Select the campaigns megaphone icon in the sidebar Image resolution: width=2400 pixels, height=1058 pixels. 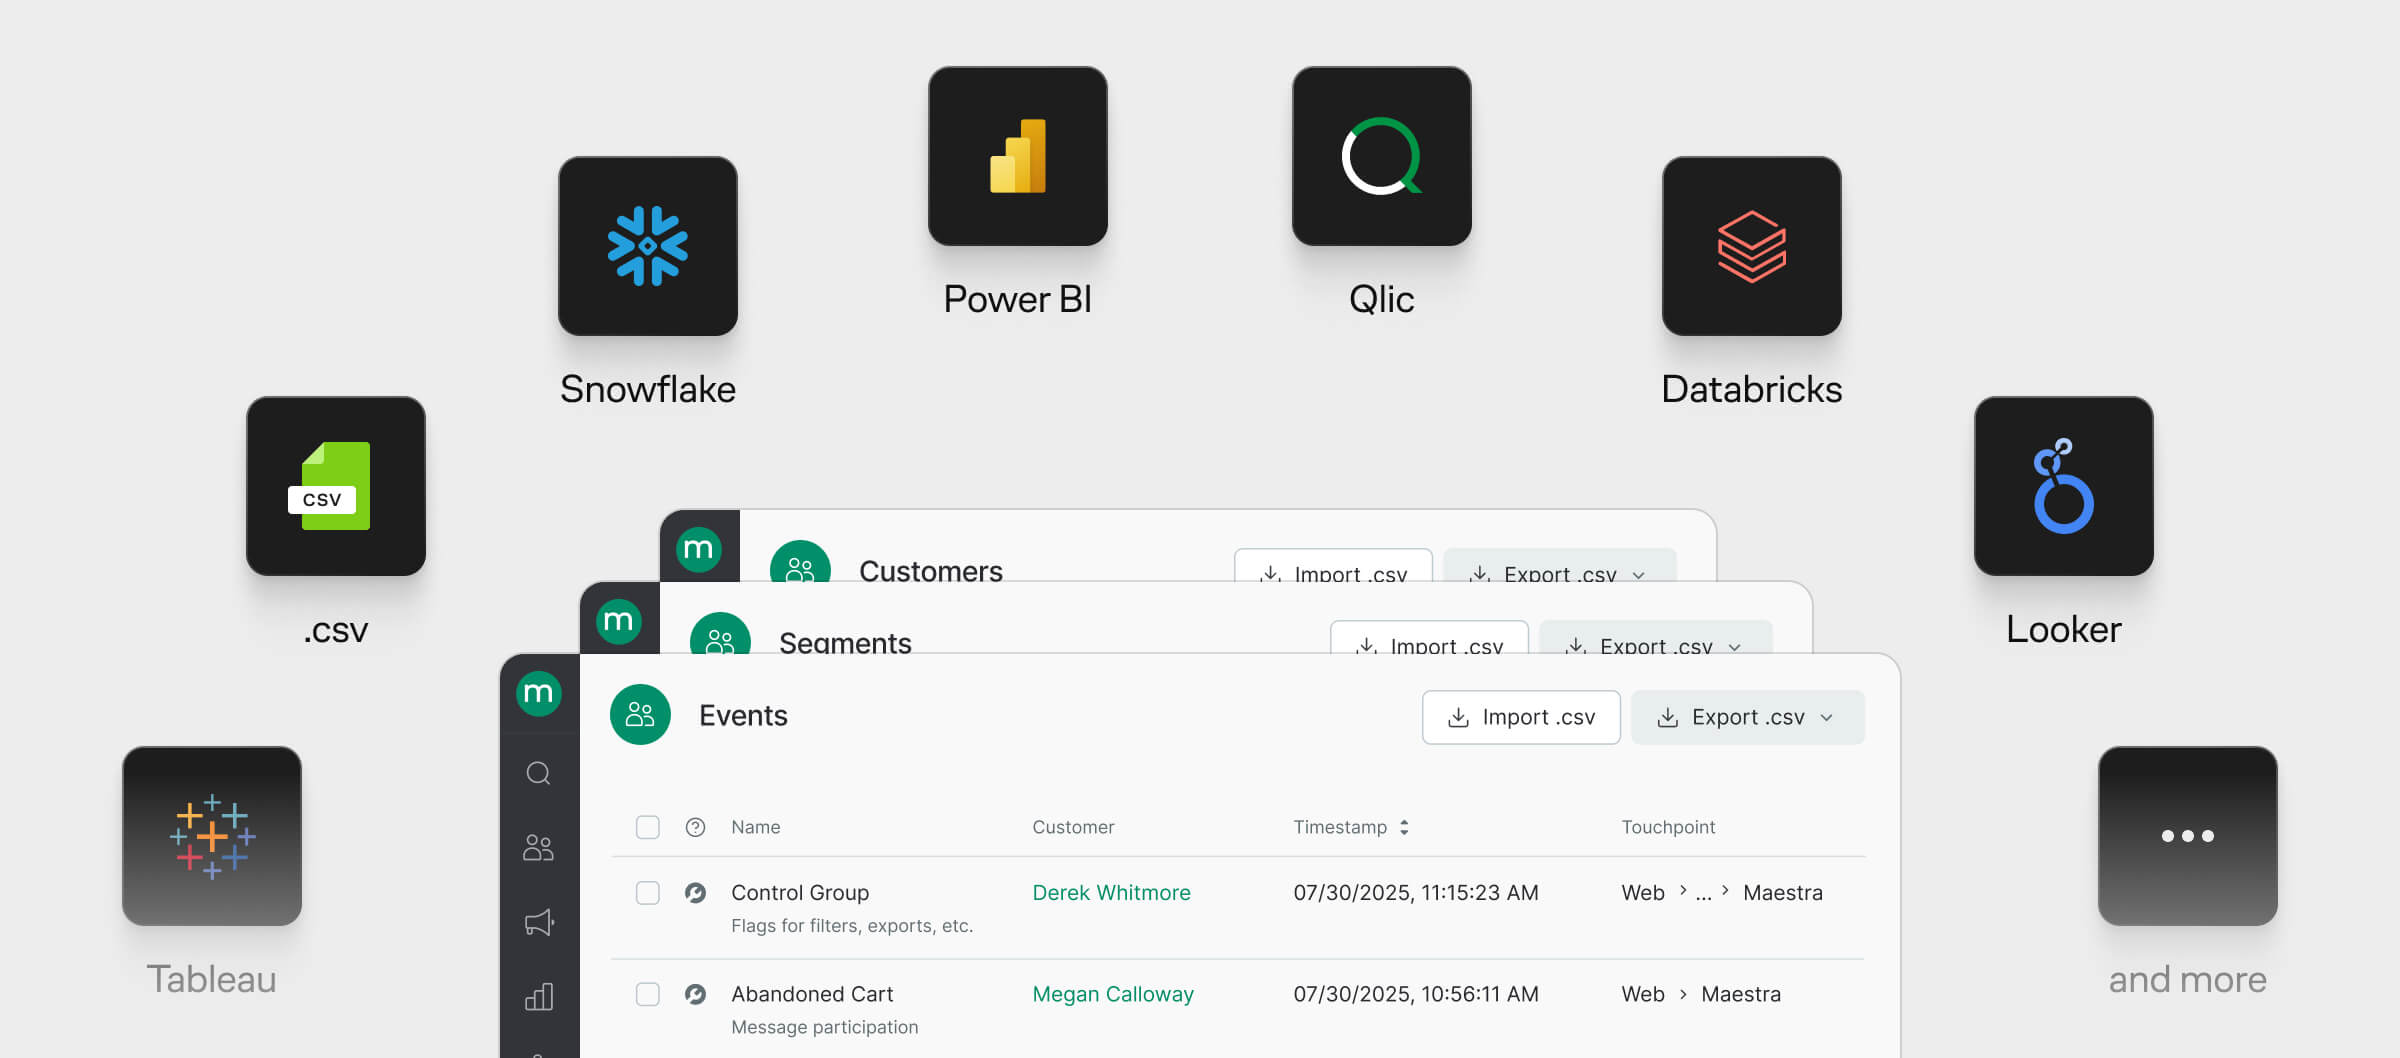coord(540,922)
